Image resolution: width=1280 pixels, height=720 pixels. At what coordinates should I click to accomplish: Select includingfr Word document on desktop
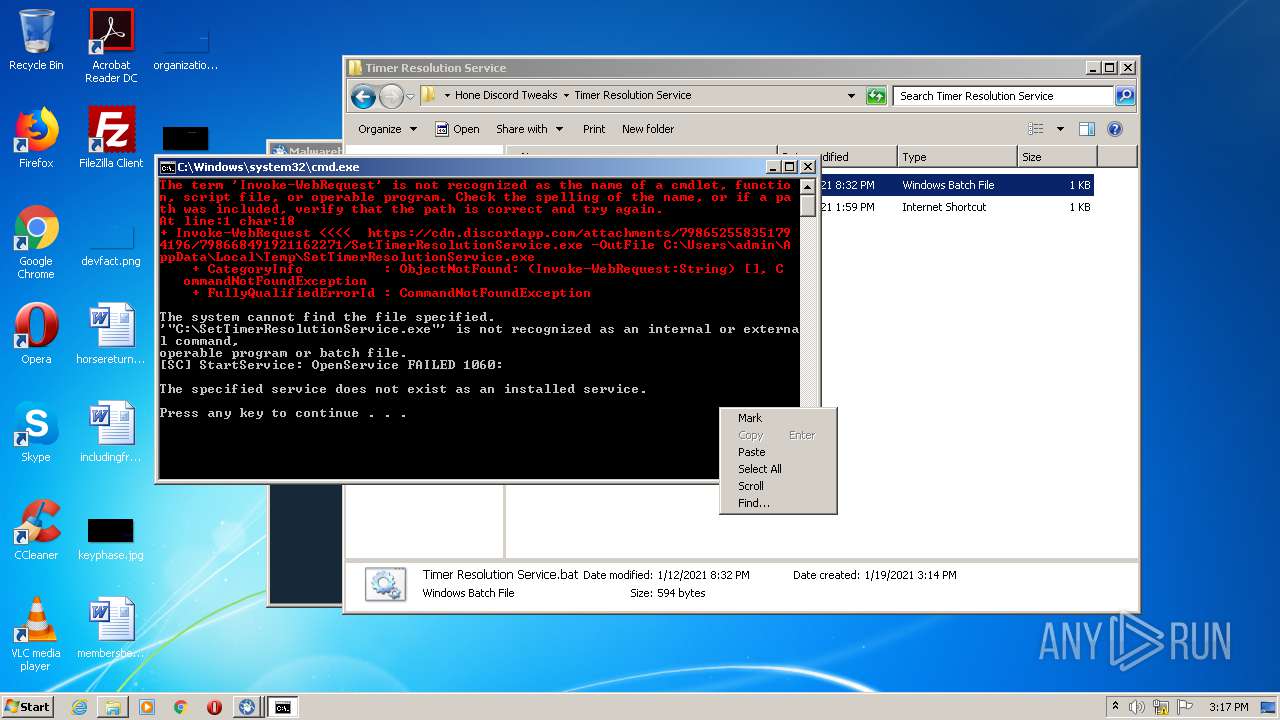point(111,432)
